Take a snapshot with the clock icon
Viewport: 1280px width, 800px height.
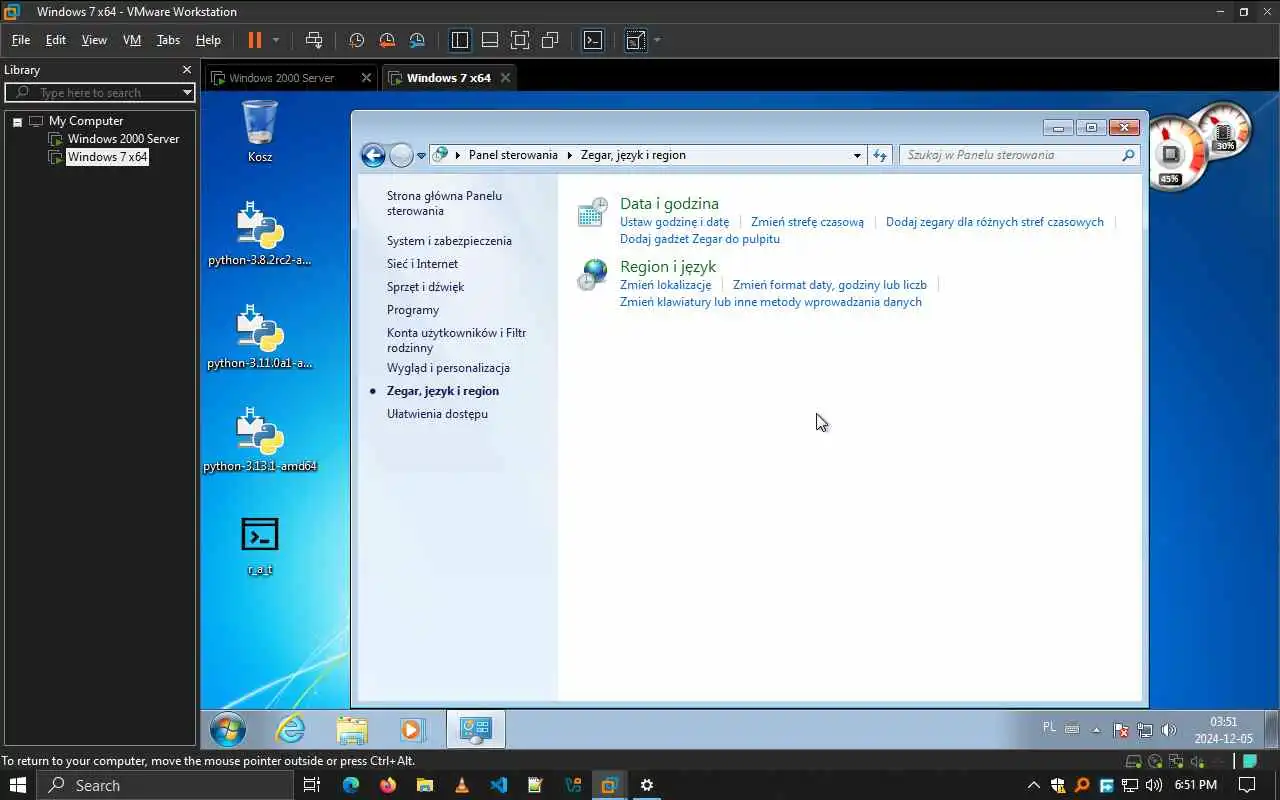tap(356, 40)
